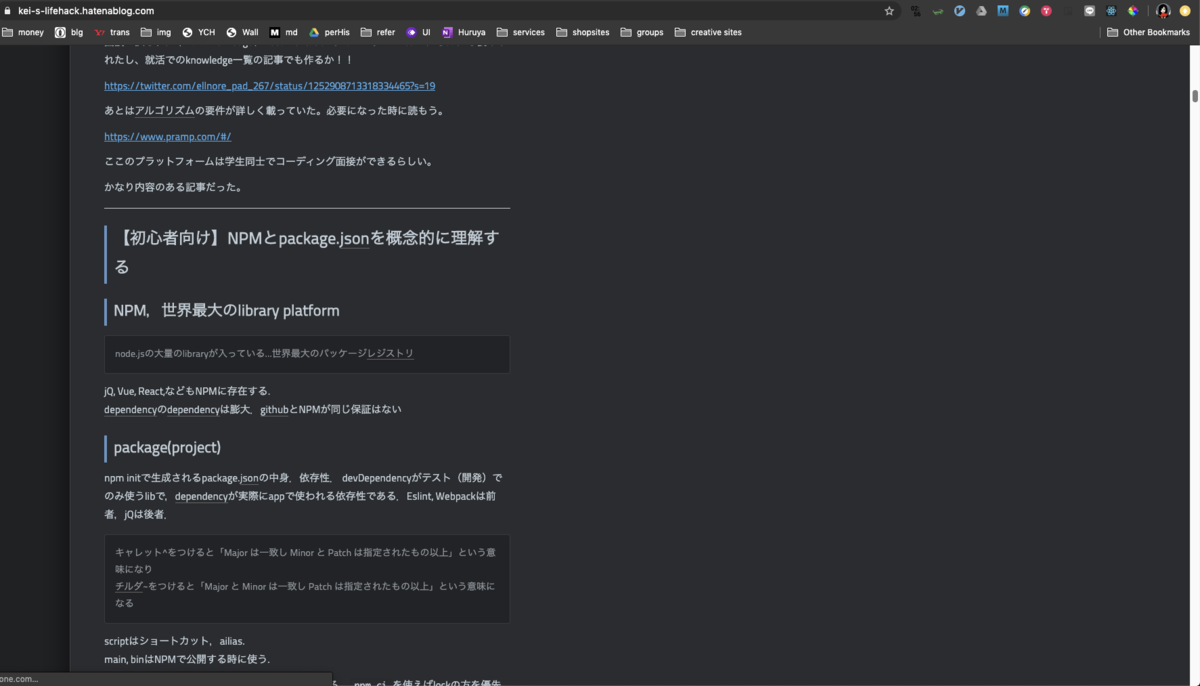Click the チルダ keyword link

coord(130,586)
